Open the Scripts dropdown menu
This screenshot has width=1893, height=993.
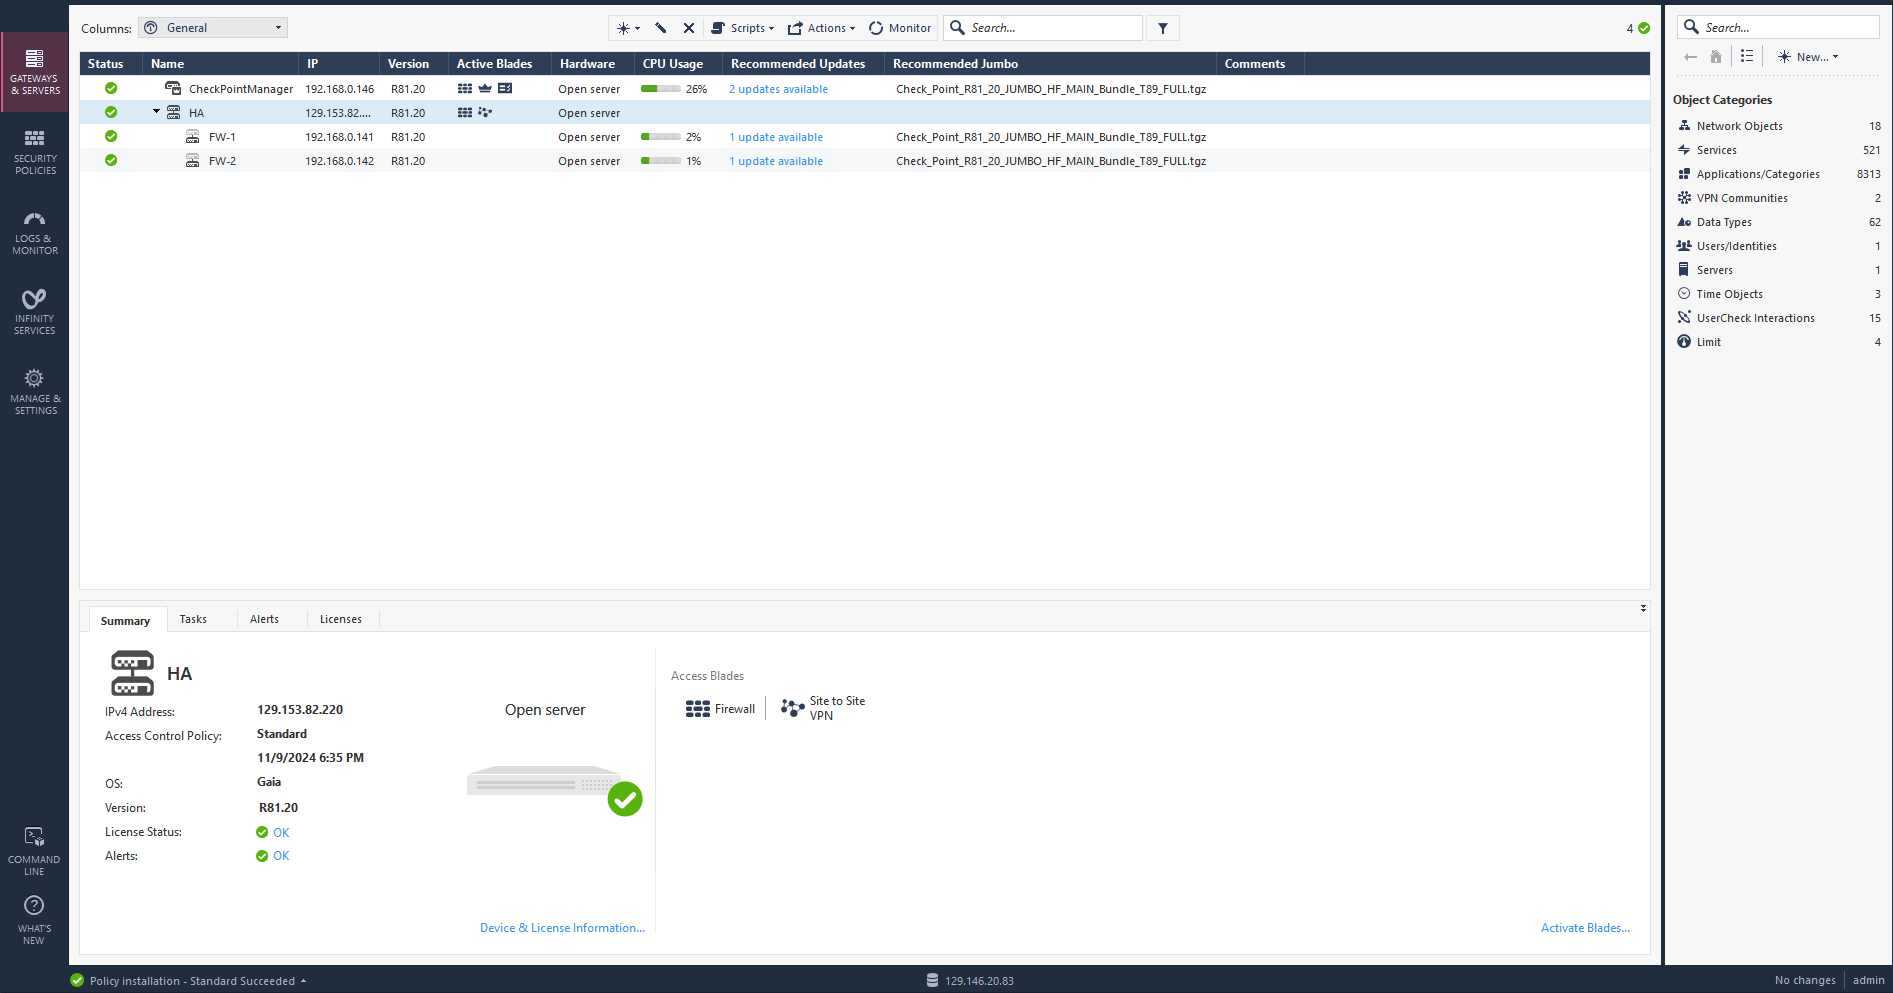pyautogui.click(x=743, y=28)
